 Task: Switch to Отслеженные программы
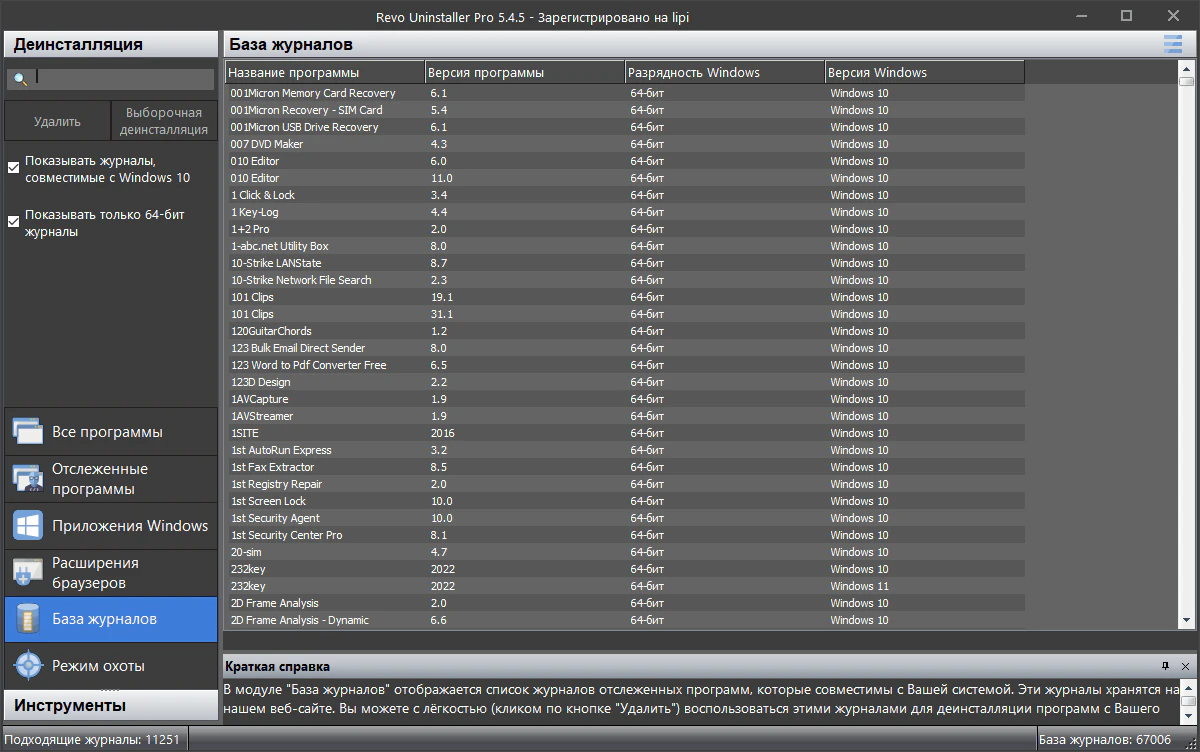[111, 479]
